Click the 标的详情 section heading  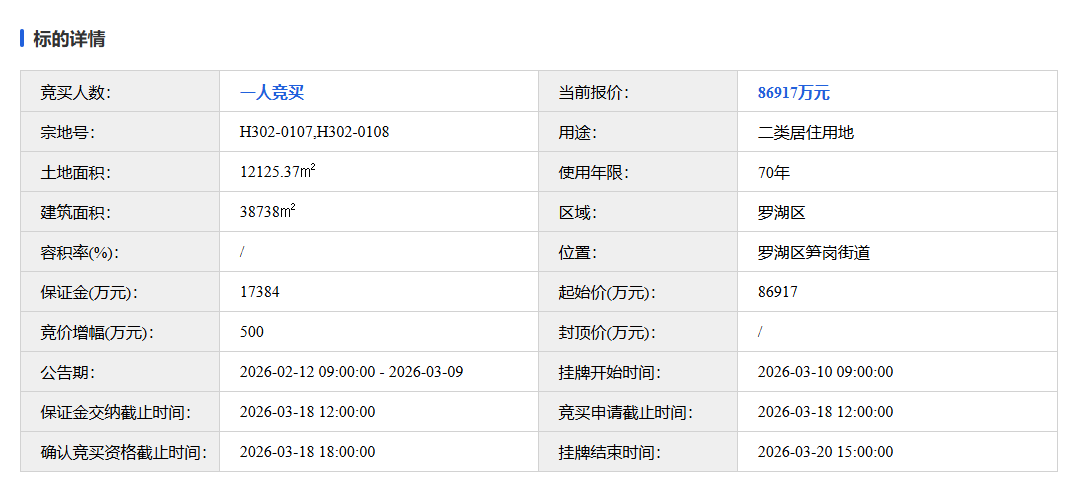coord(69,39)
